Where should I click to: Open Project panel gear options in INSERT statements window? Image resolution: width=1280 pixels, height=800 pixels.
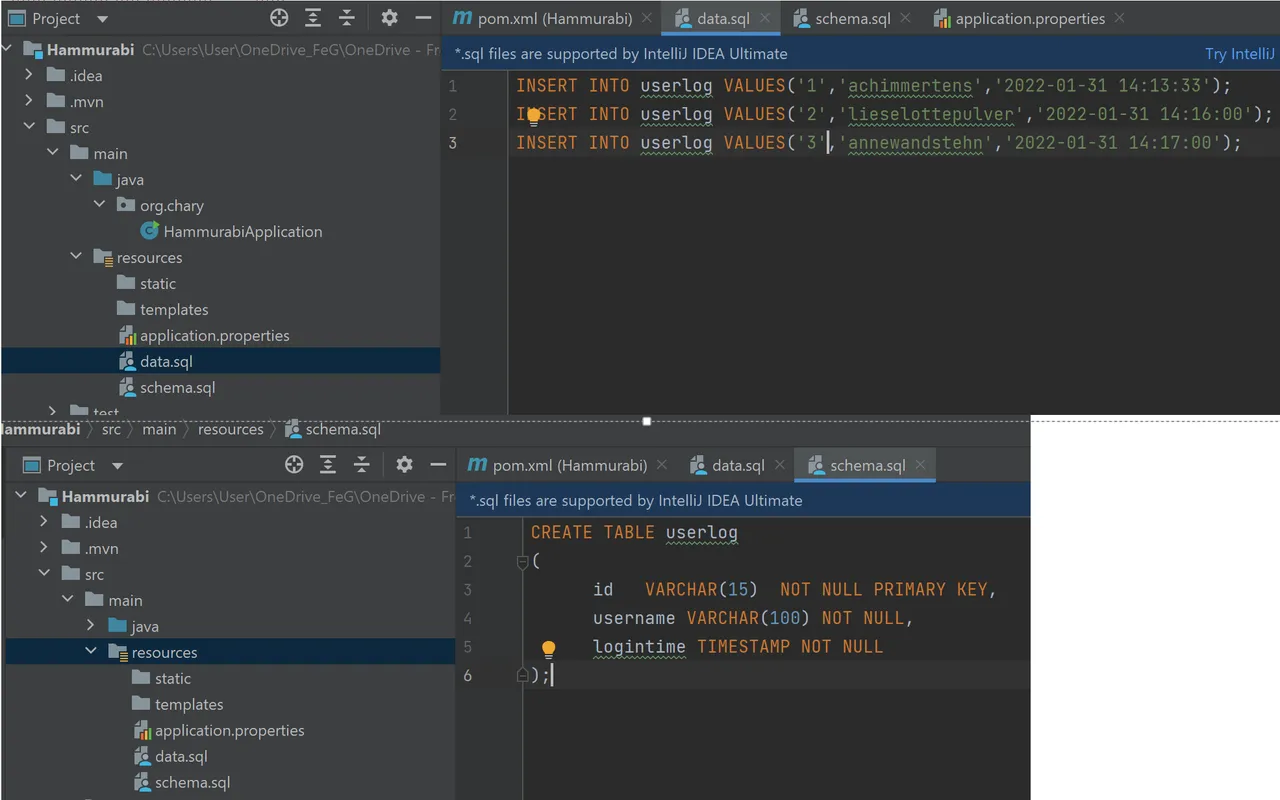click(x=389, y=18)
